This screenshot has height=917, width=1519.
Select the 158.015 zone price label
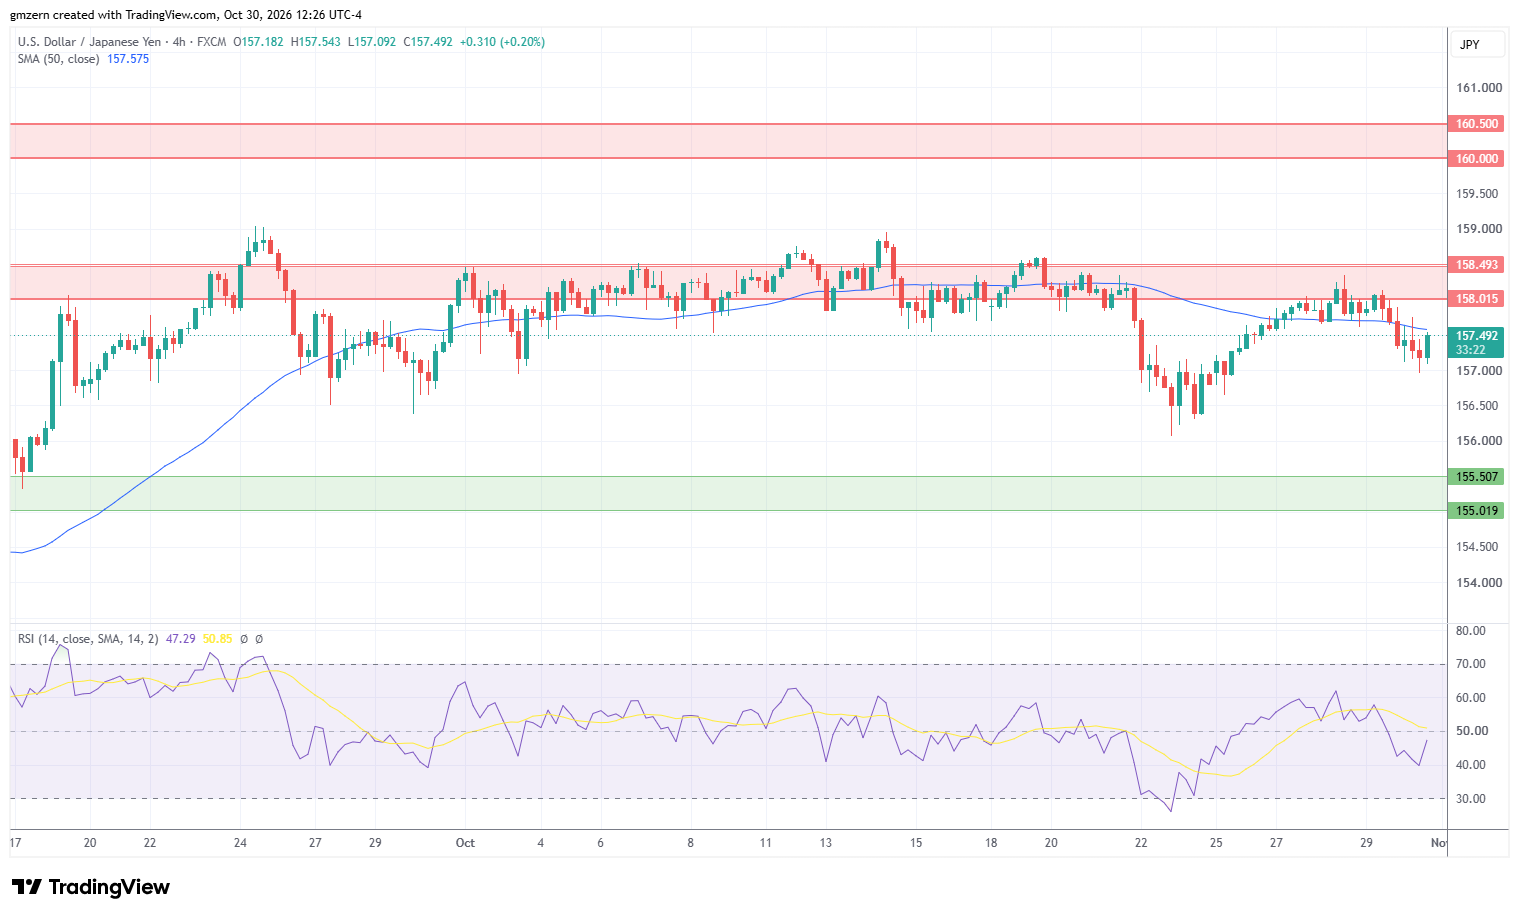tap(1476, 299)
